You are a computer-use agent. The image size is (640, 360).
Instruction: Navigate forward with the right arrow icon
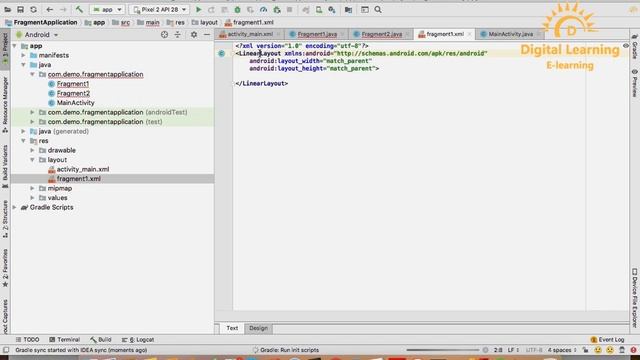tap(63, 9)
